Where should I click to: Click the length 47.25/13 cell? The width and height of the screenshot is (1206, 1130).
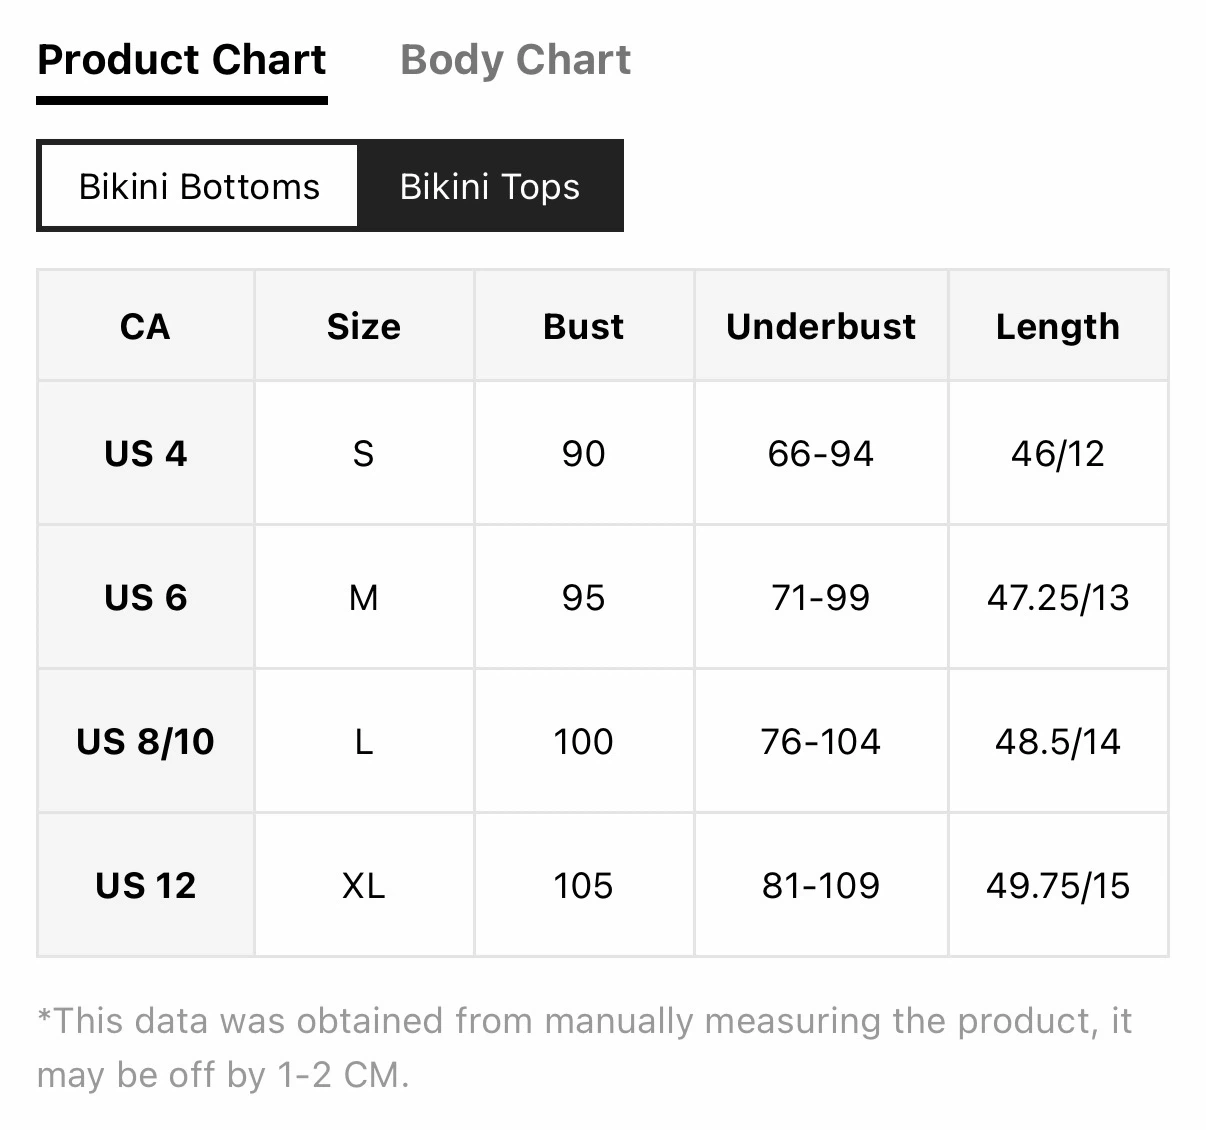[x=1058, y=597]
